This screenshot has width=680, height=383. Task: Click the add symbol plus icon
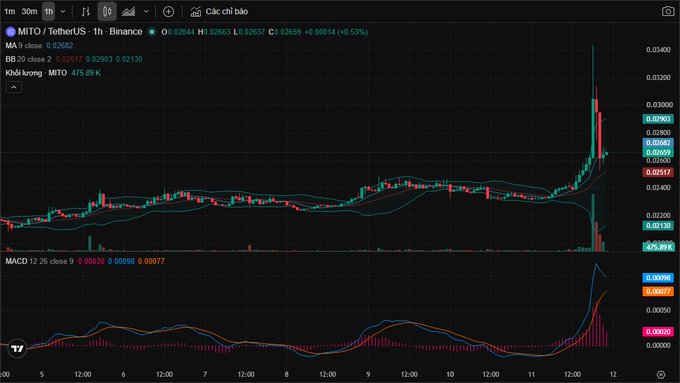click(168, 12)
